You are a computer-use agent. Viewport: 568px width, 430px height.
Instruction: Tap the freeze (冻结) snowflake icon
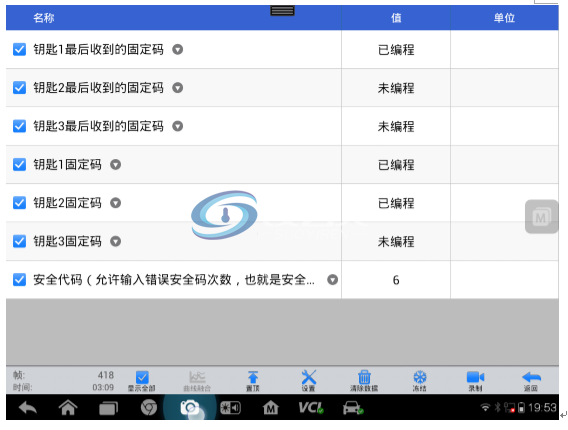[x=420, y=377]
